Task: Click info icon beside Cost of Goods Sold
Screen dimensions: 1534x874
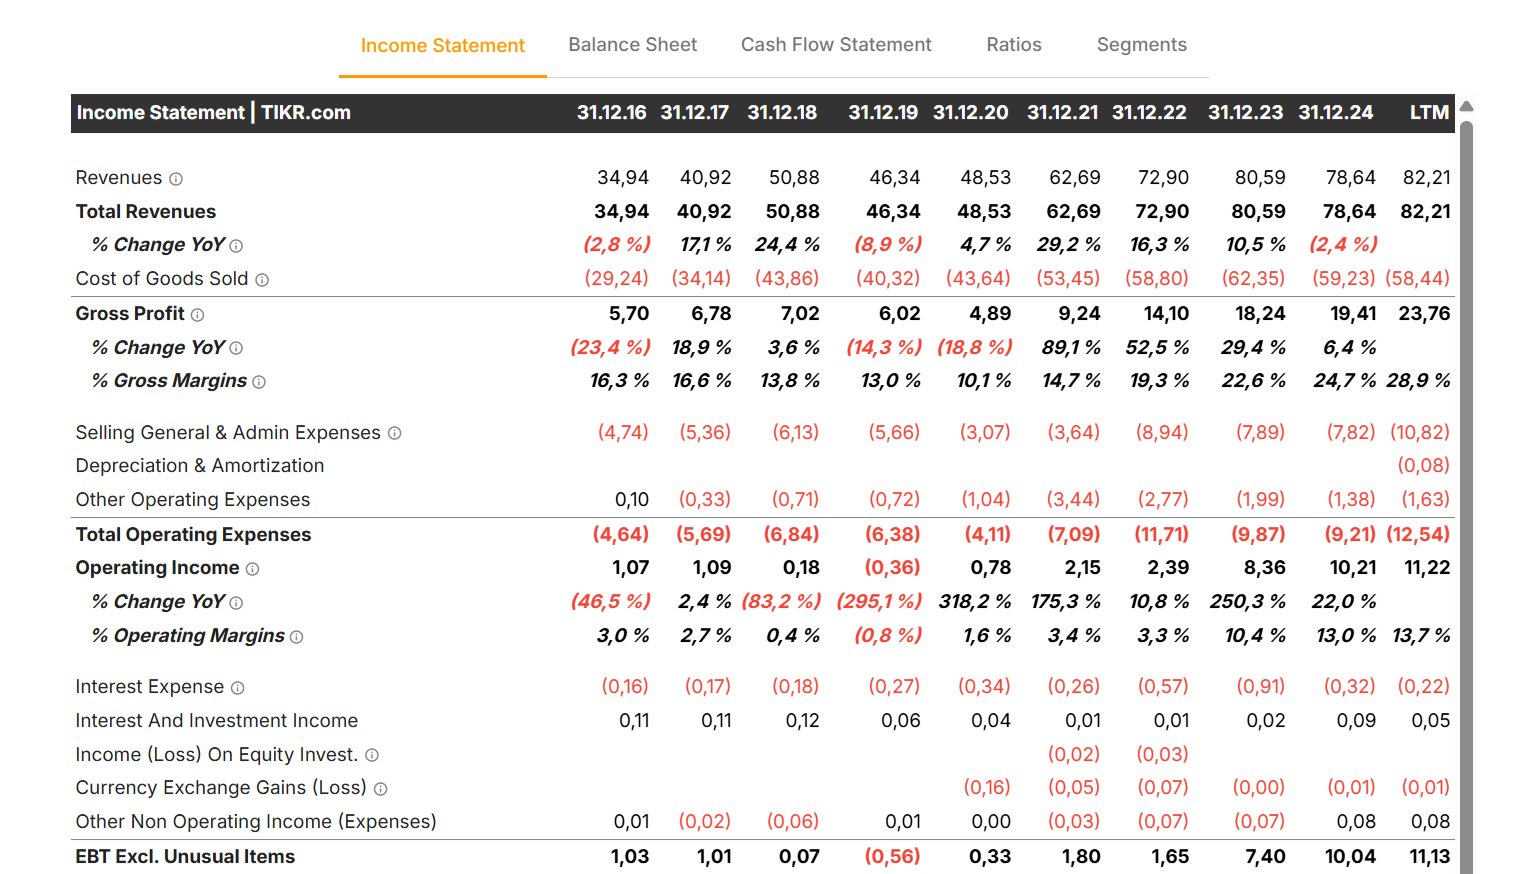Action: [x=262, y=280]
